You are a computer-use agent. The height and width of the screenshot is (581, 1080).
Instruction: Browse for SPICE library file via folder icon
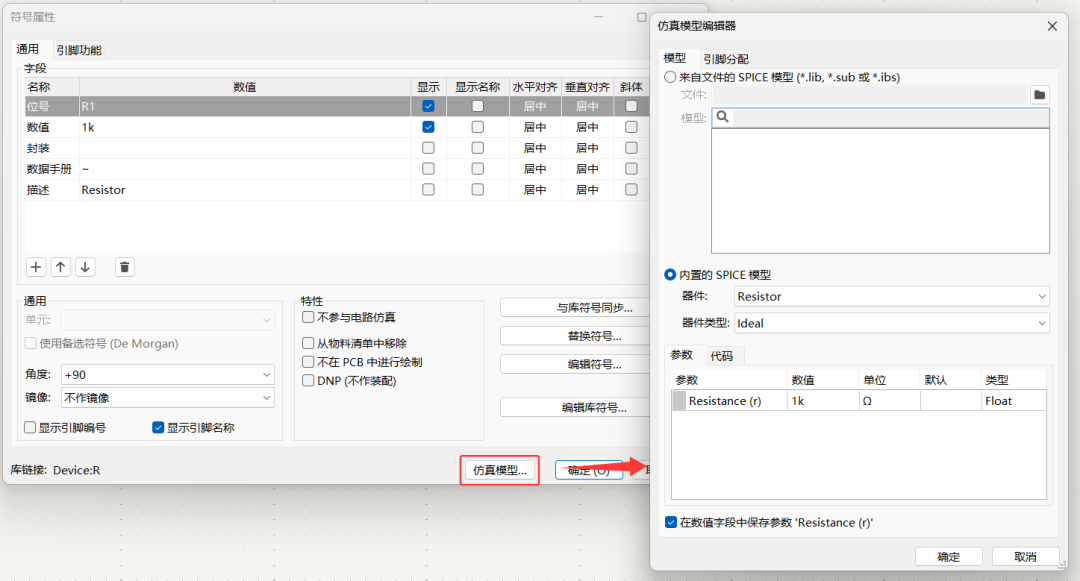click(x=1039, y=94)
